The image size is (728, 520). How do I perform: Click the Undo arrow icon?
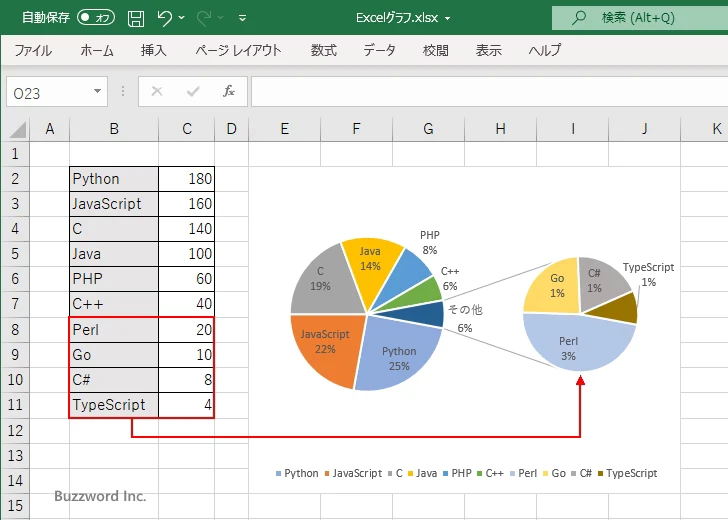click(x=164, y=18)
